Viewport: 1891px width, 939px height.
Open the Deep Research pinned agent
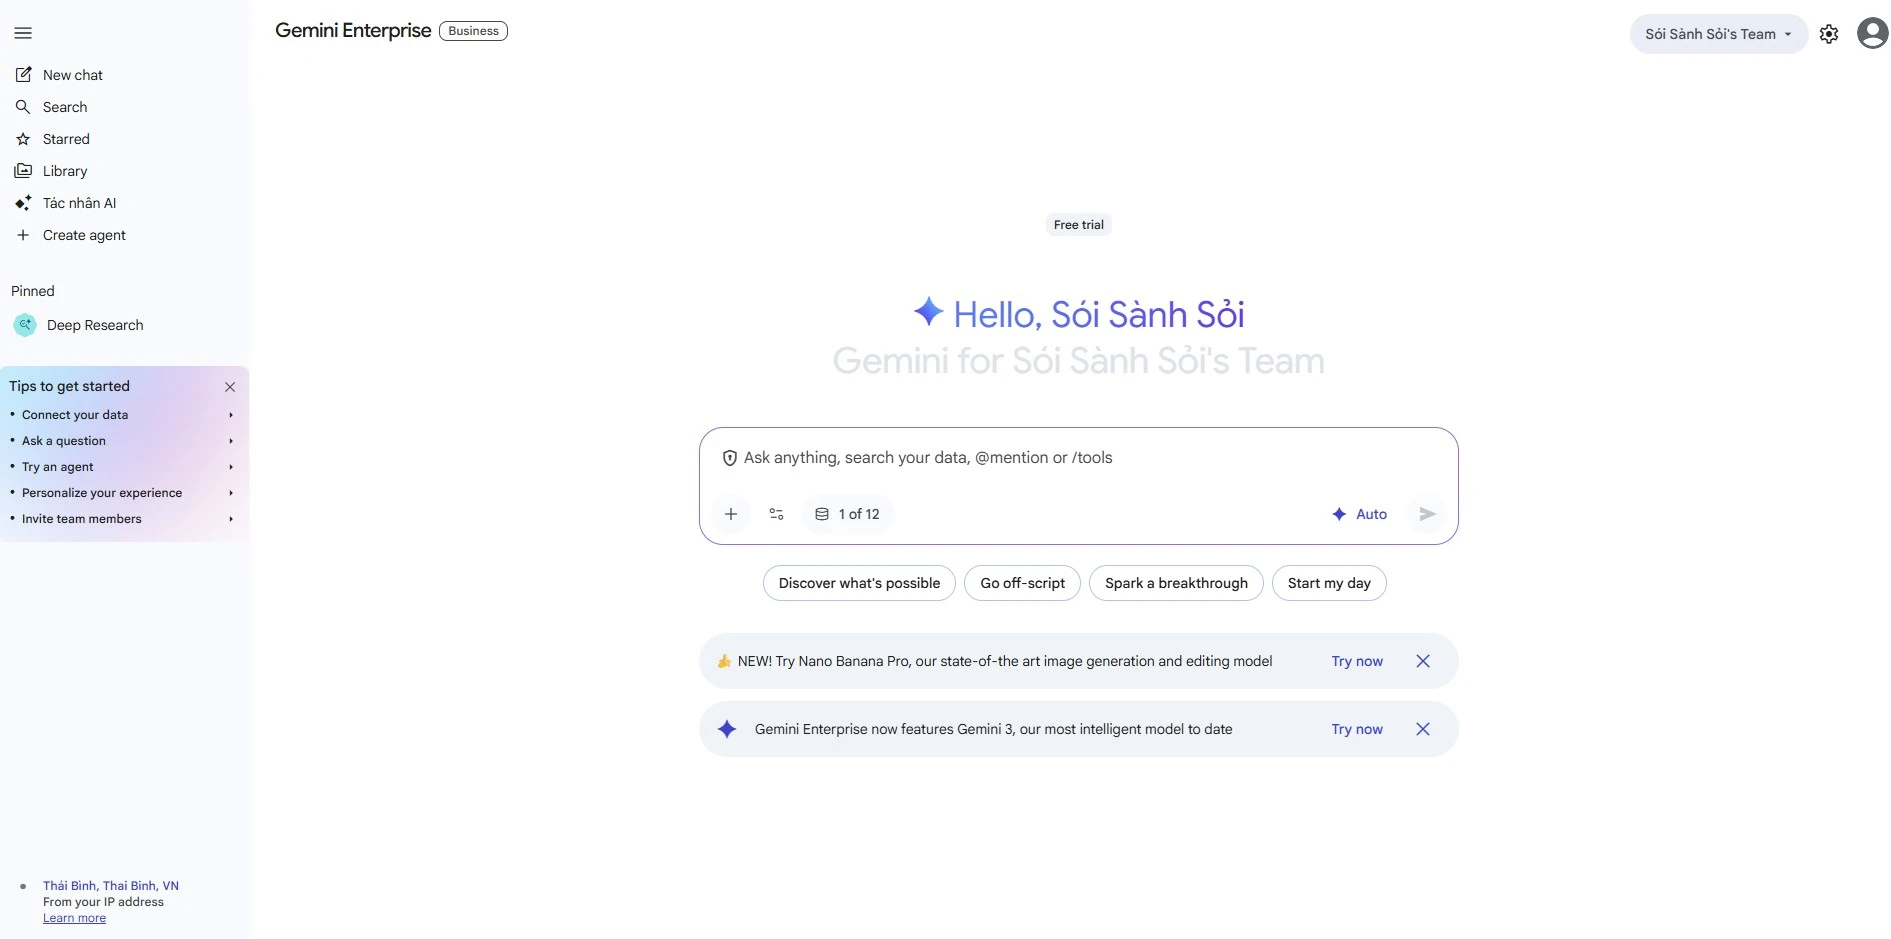pos(96,325)
